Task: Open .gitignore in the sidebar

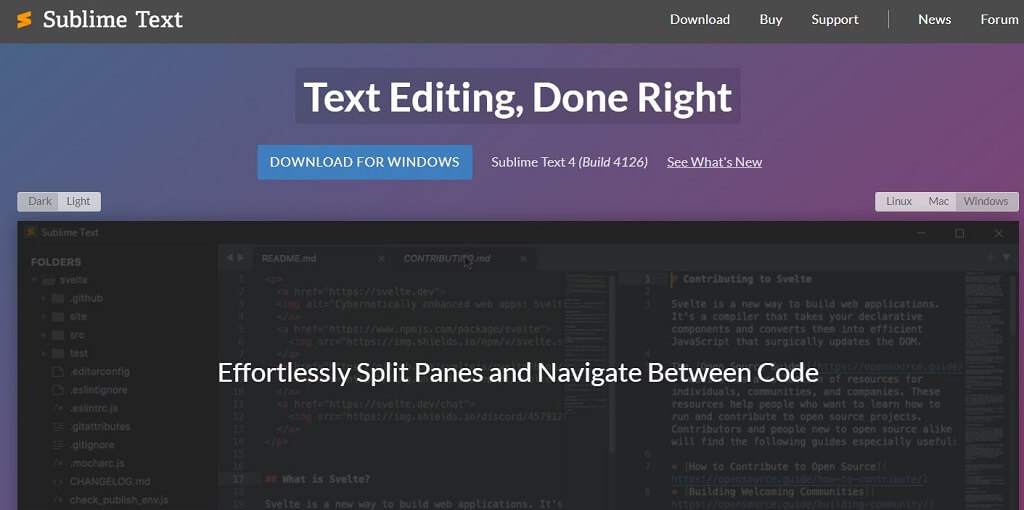Action: 93,445
